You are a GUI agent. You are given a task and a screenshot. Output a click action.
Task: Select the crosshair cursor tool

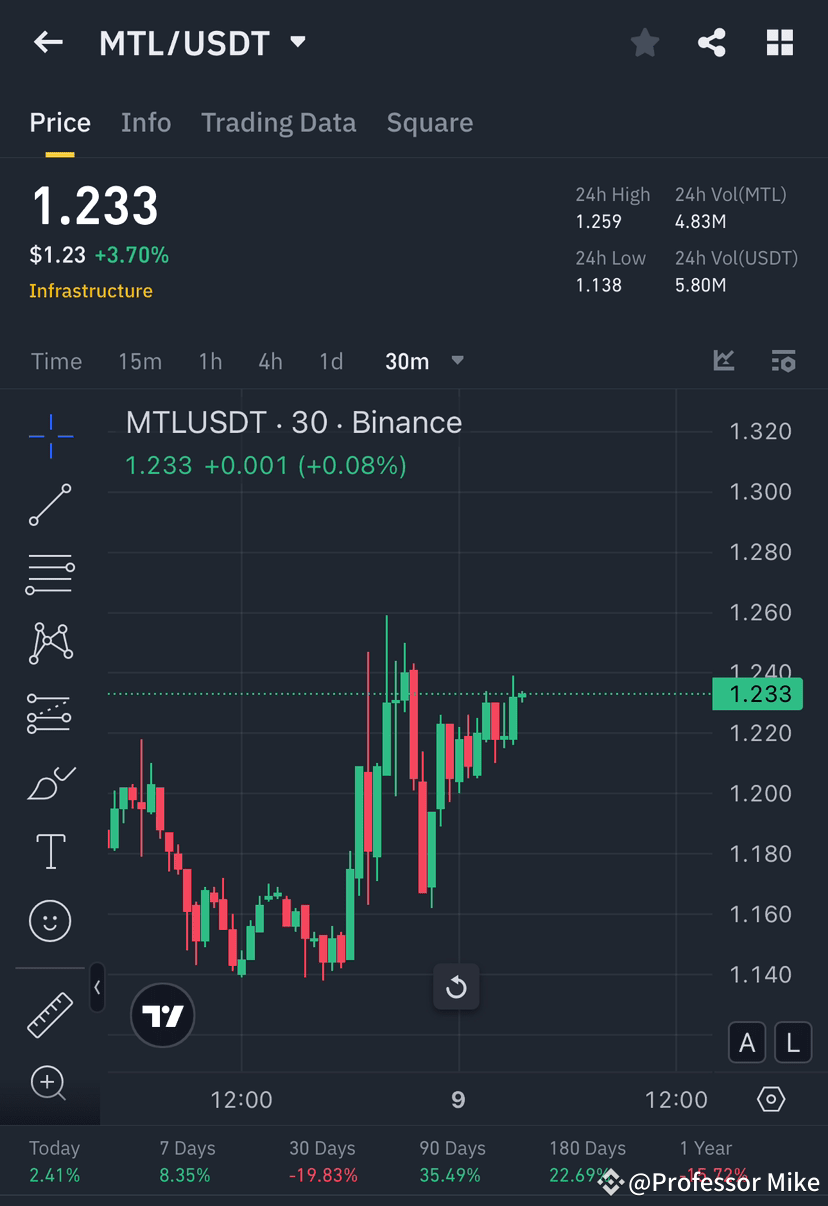(x=50, y=435)
